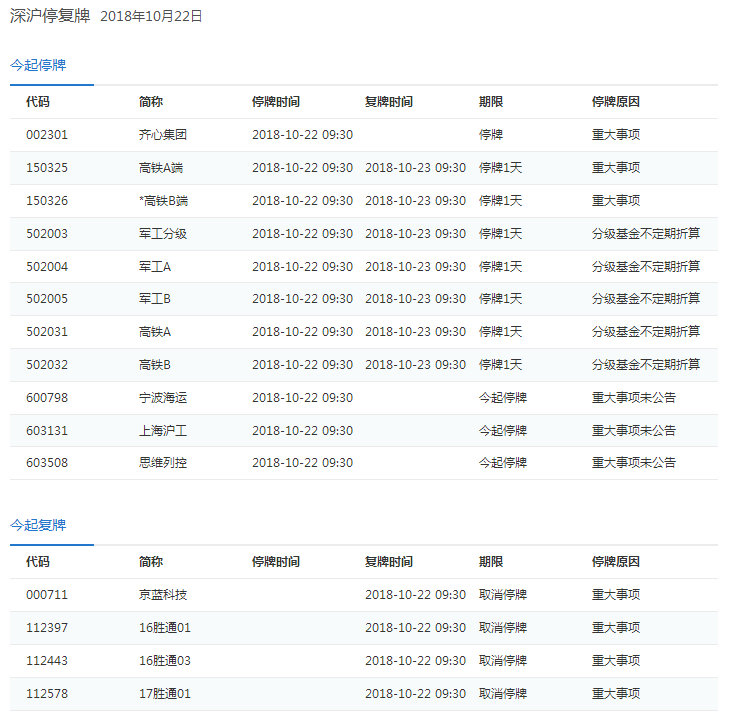Open the 齐心集团 stock name
This screenshot has height=714, width=731.
[163, 135]
